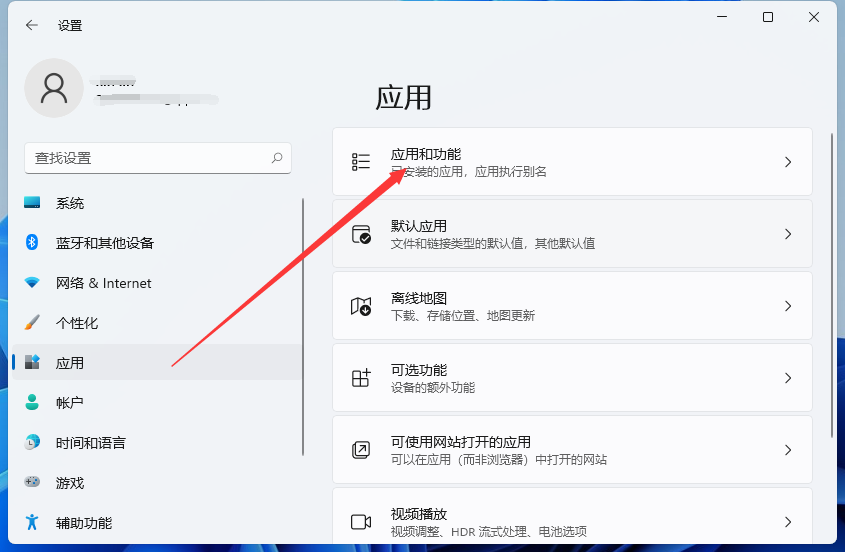
Task: Go back using the back arrow
Action: (x=32, y=25)
